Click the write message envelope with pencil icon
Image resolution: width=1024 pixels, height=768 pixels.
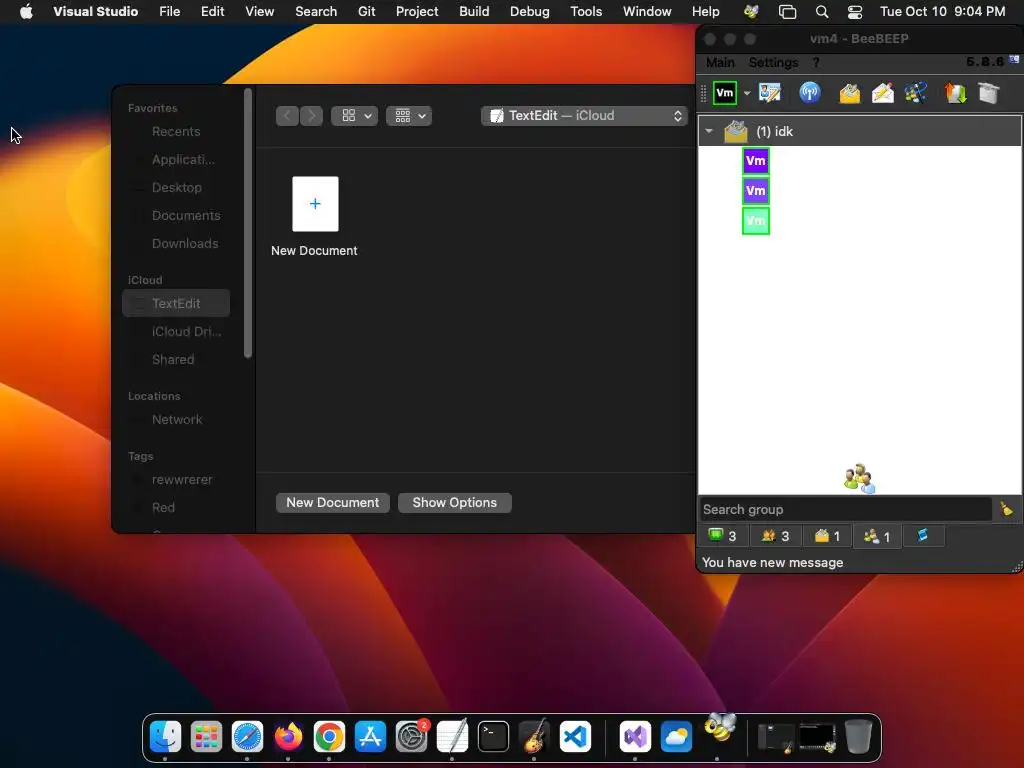click(882, 93)
